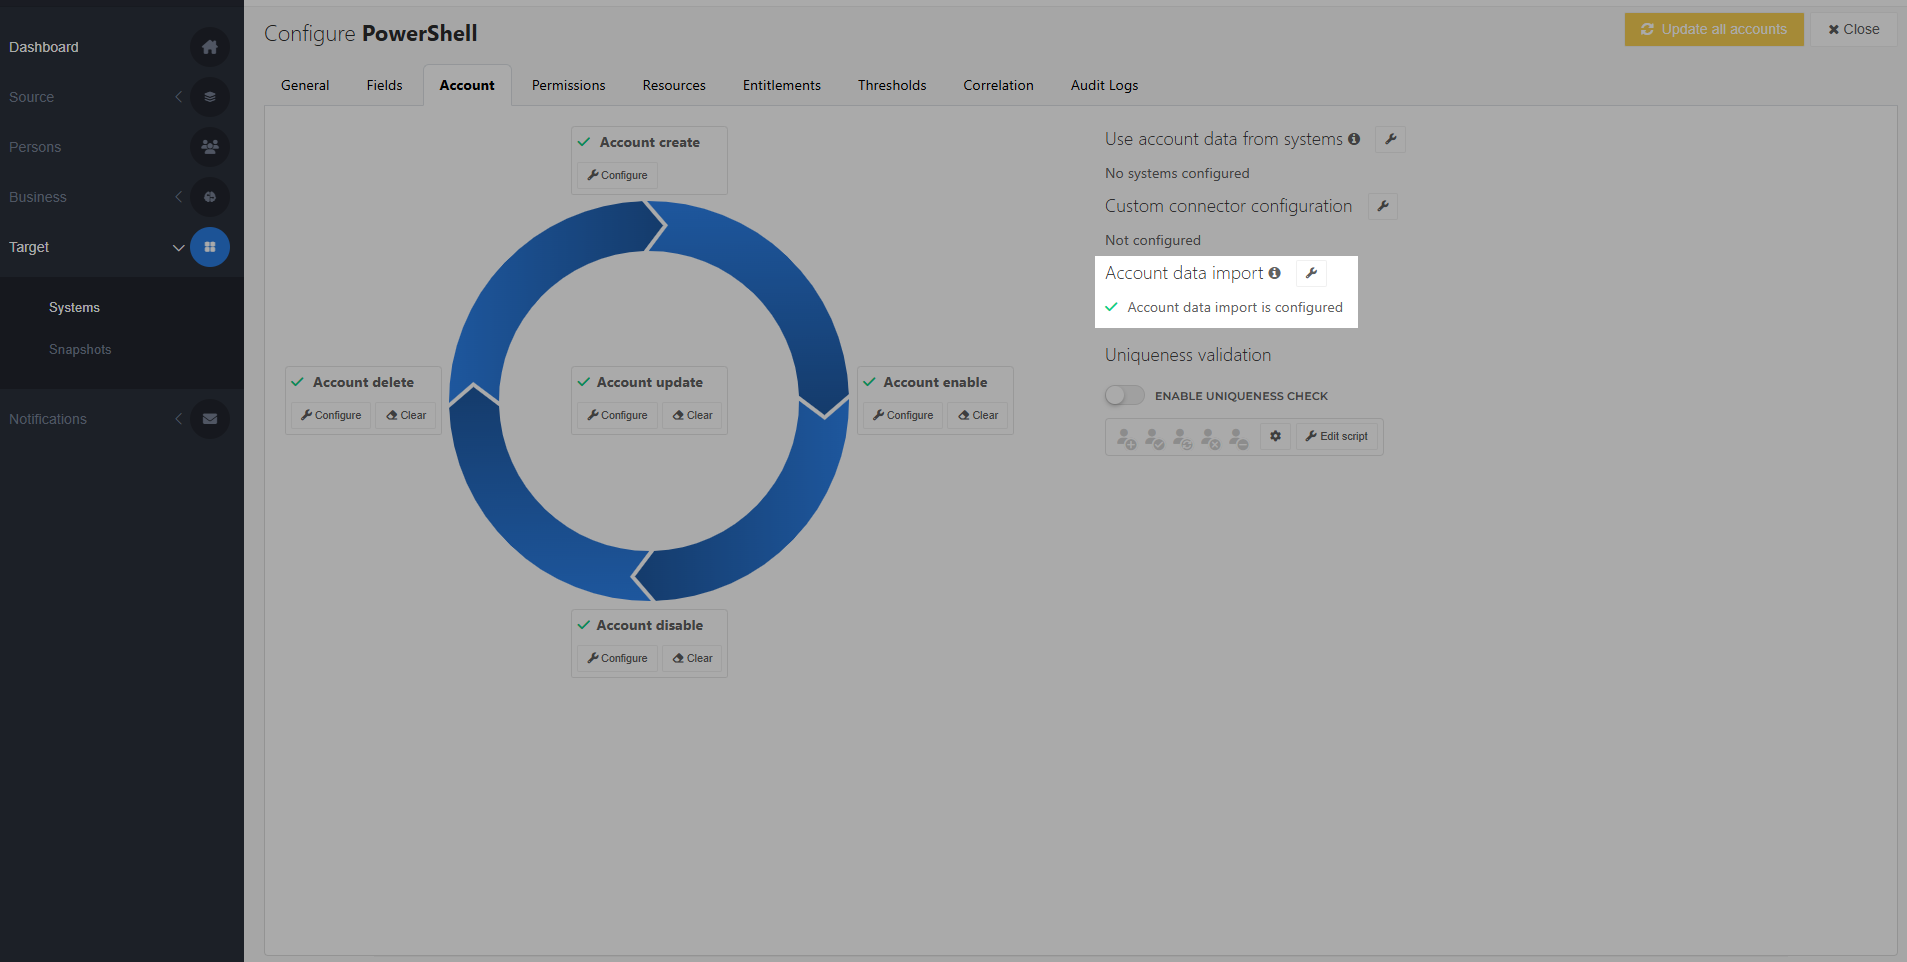Image resolution: width=1907 pixels, height=962 pixels.
Task: Select the Account tab
Action: pos(467,85)
